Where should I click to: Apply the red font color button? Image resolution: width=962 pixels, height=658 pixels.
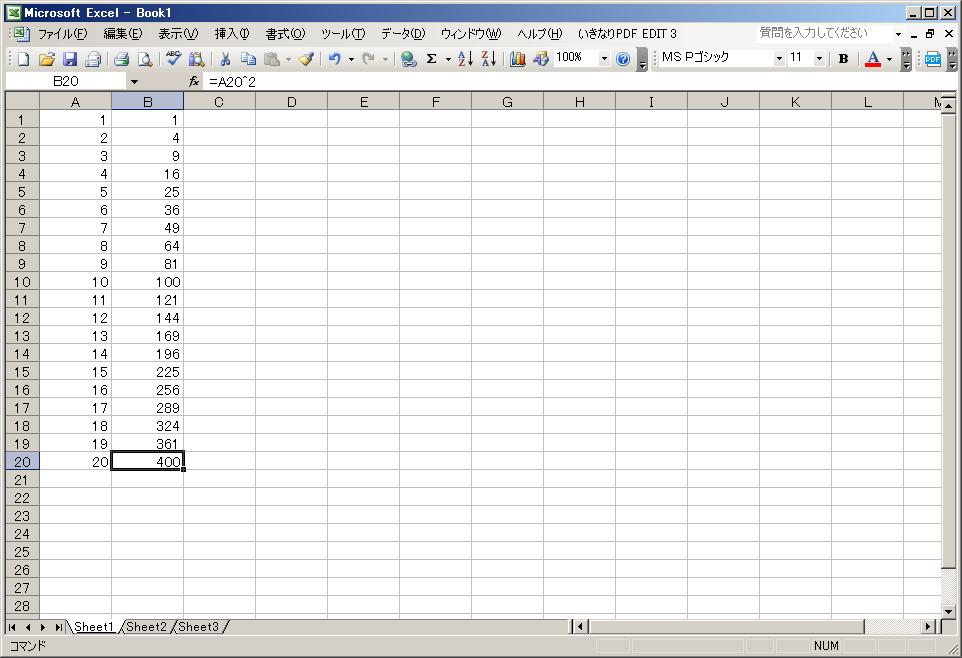(872, 59)
